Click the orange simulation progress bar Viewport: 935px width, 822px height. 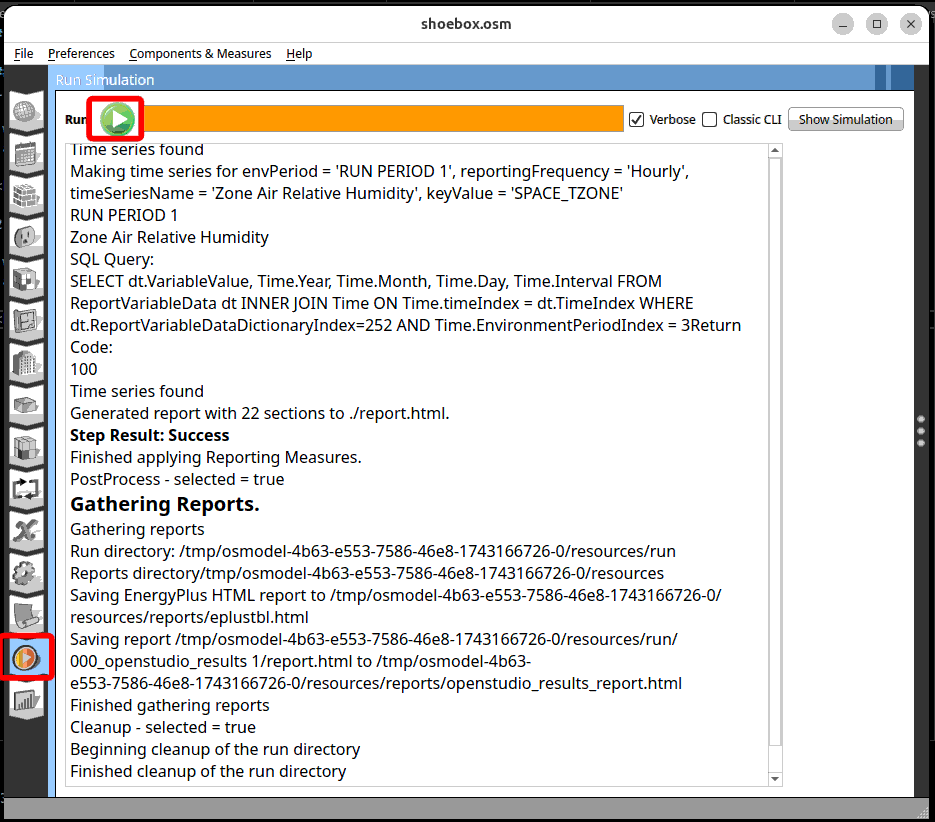click(x=380, y=119)
